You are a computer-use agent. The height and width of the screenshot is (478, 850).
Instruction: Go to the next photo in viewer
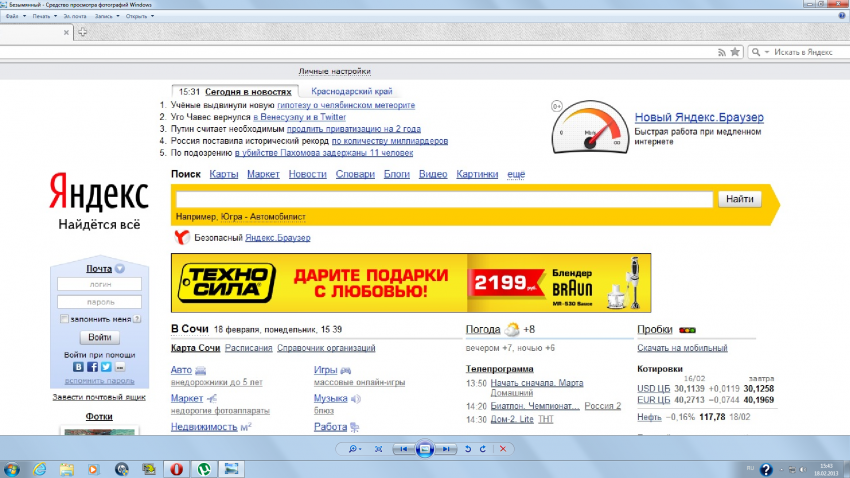click(x=445, y=450)
